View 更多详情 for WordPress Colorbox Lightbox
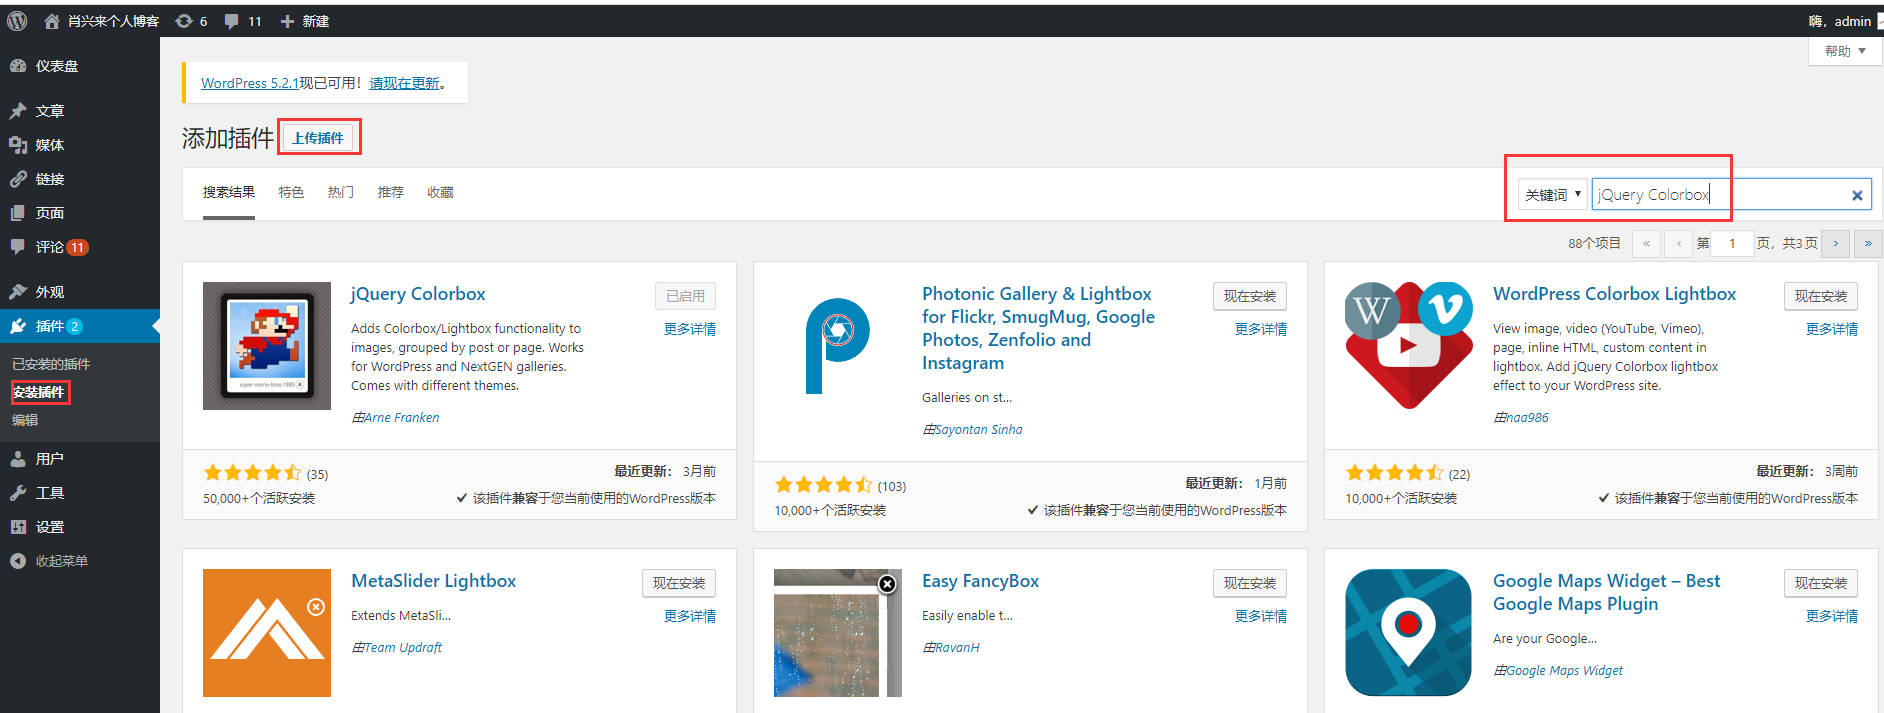The width and height of the screenshot is (1884, 713). 1832,329
